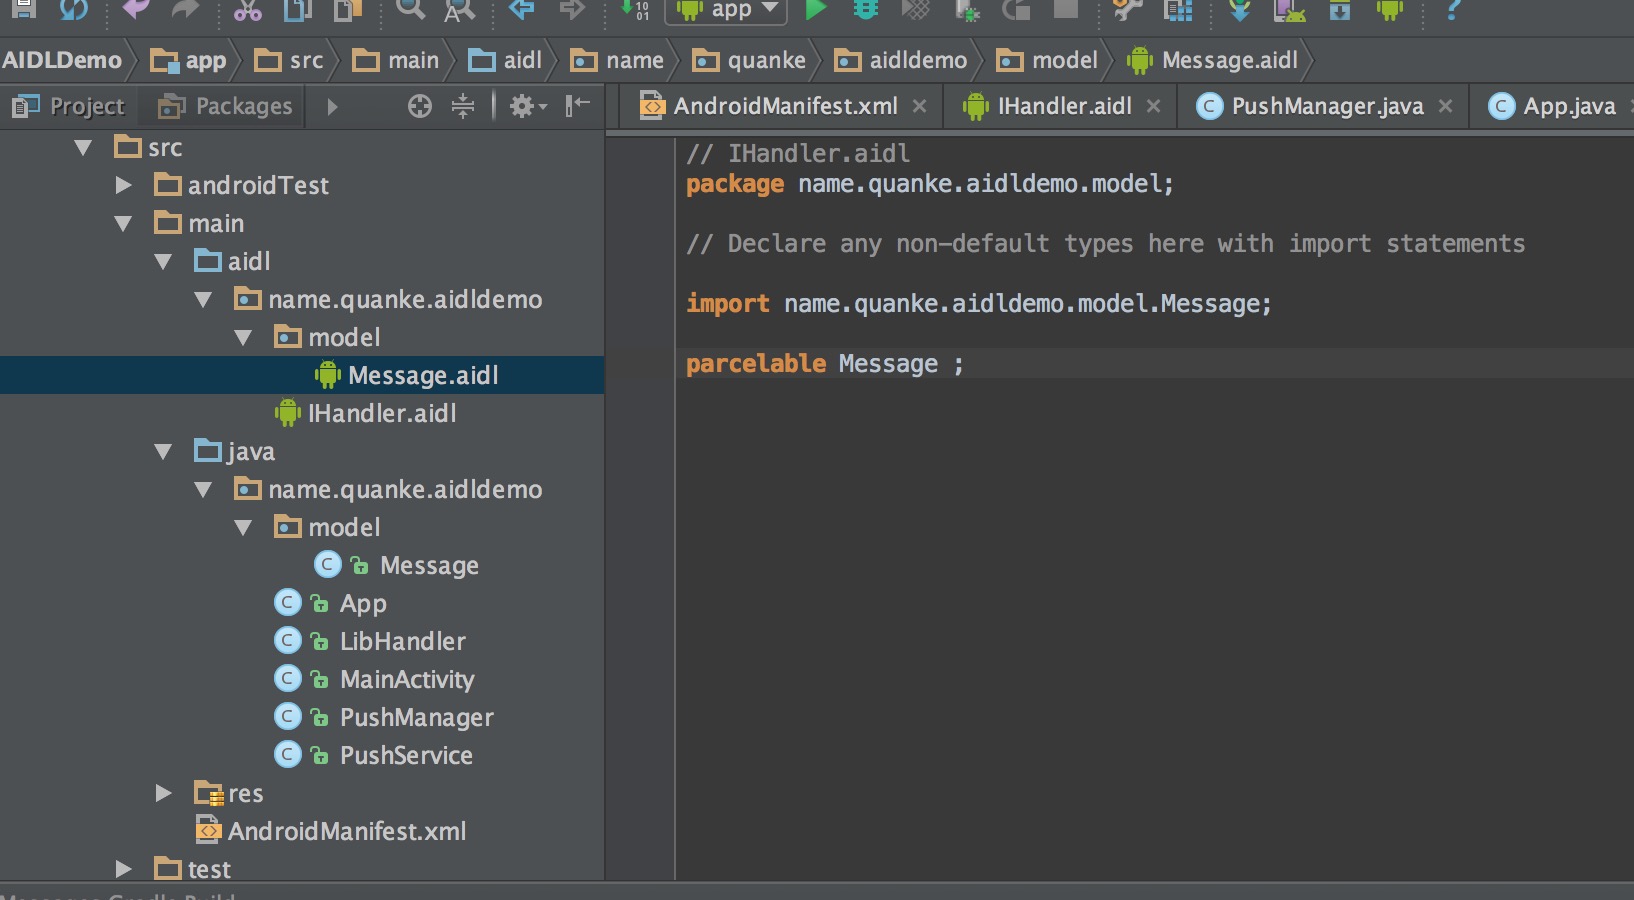The image size is (1634, 900).
Task: Click Scroll from Source crosshair icon
Action: pos(420,106)
